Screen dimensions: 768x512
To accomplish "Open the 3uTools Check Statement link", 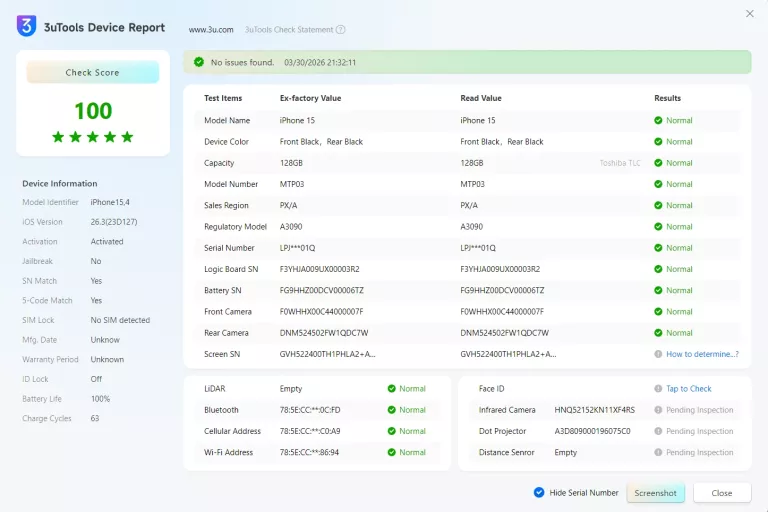I will (x=289, y=30).
